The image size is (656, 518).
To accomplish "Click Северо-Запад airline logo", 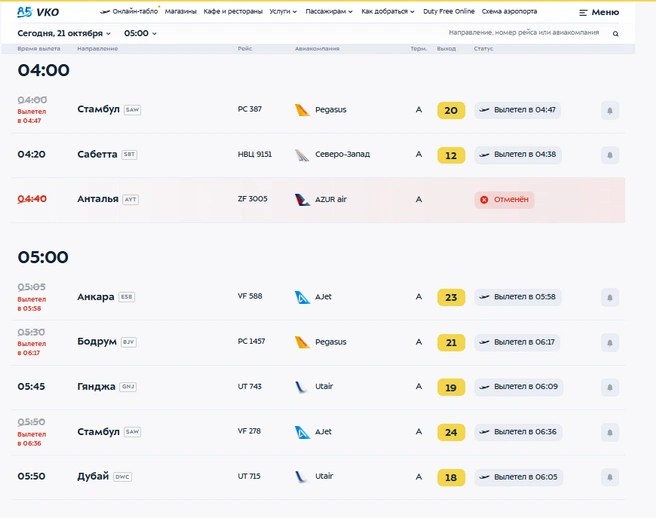I will [302, 155].
